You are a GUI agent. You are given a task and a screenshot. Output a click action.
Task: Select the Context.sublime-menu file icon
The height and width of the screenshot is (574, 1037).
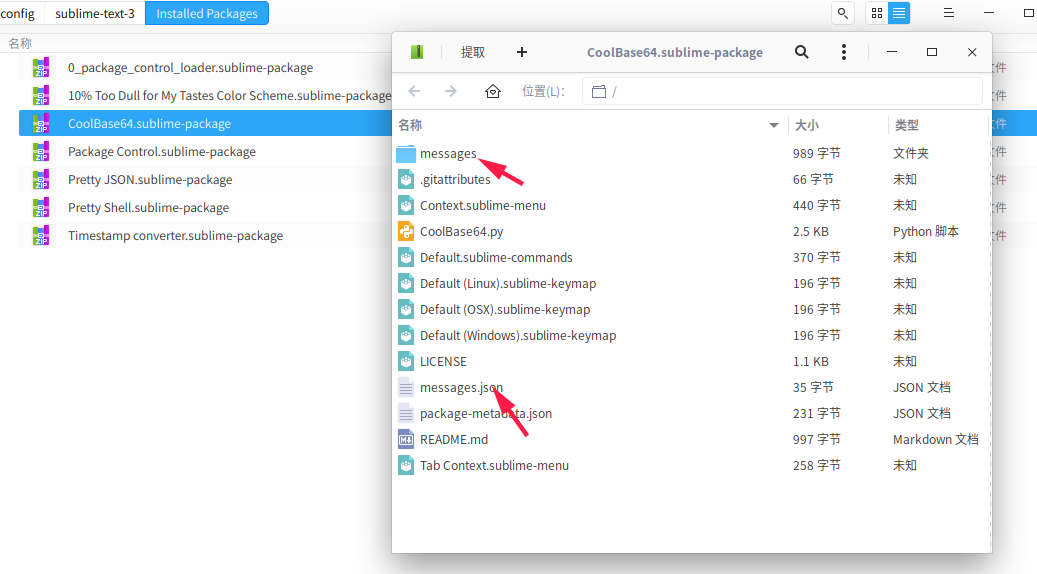pos(406,206)
